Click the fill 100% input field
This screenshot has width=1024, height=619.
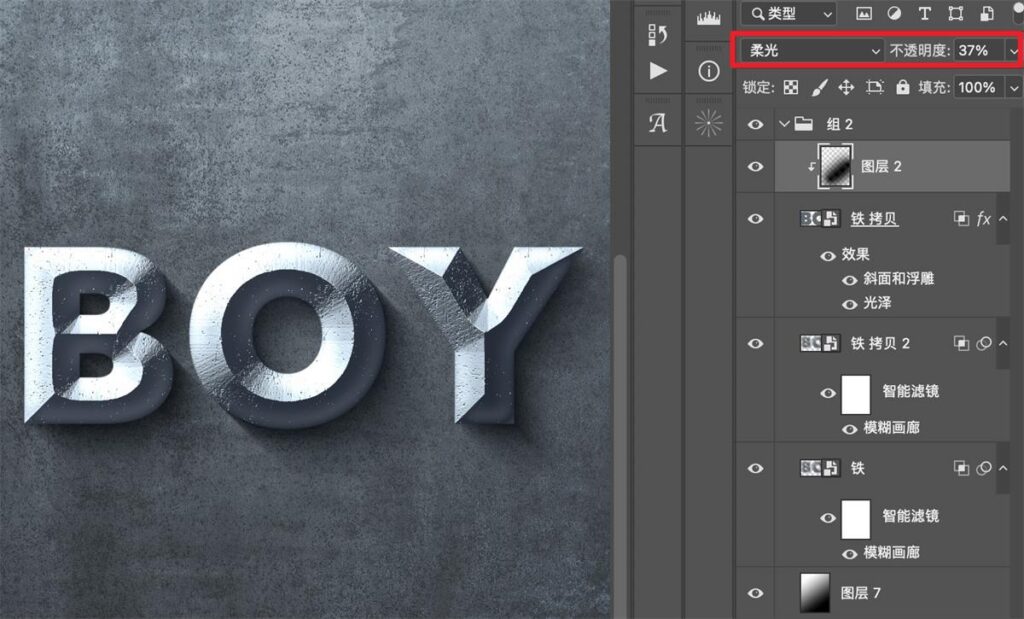pyautogui.click(x=977, y=87)
